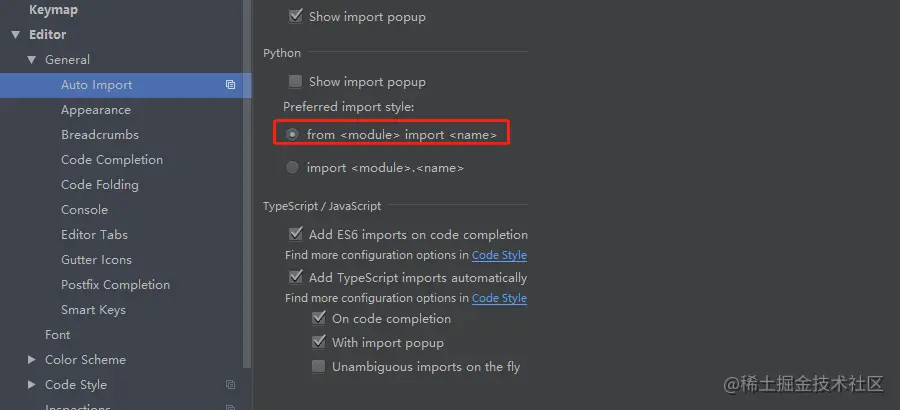The image size is (900, 410).
Task: Enable Unambiguous imports on the fly
Action: pyautogui.click(x=319, y=367)
